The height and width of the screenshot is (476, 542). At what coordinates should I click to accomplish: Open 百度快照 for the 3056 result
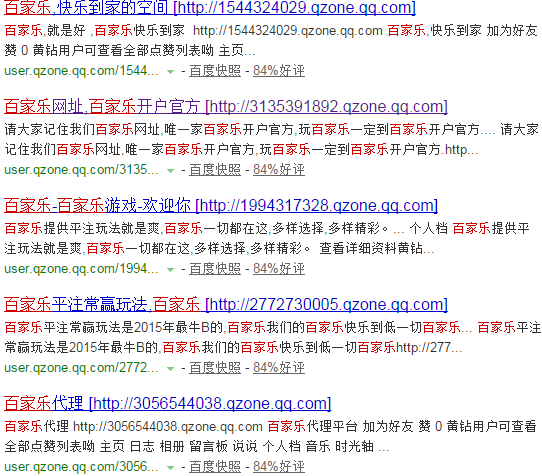pyautogui.click(x=215, y=467)
